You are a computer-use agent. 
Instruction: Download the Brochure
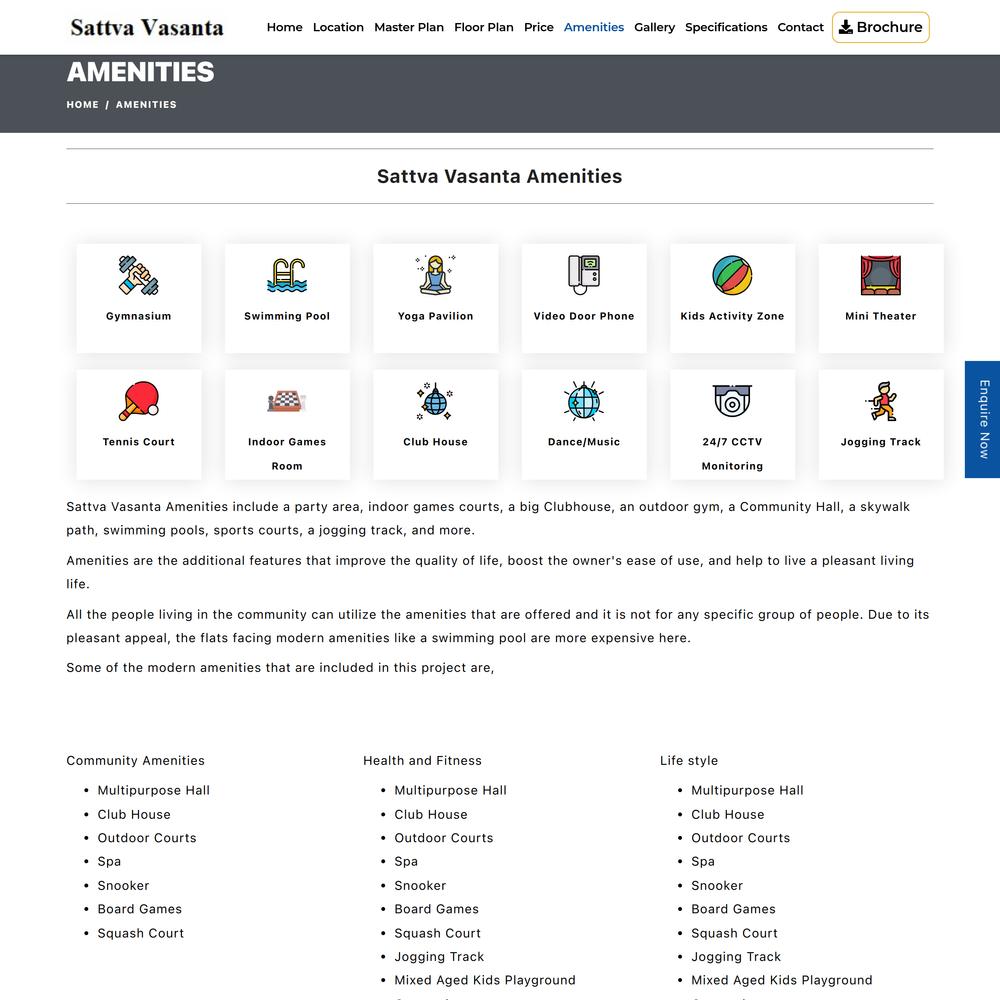pos(880,27)
